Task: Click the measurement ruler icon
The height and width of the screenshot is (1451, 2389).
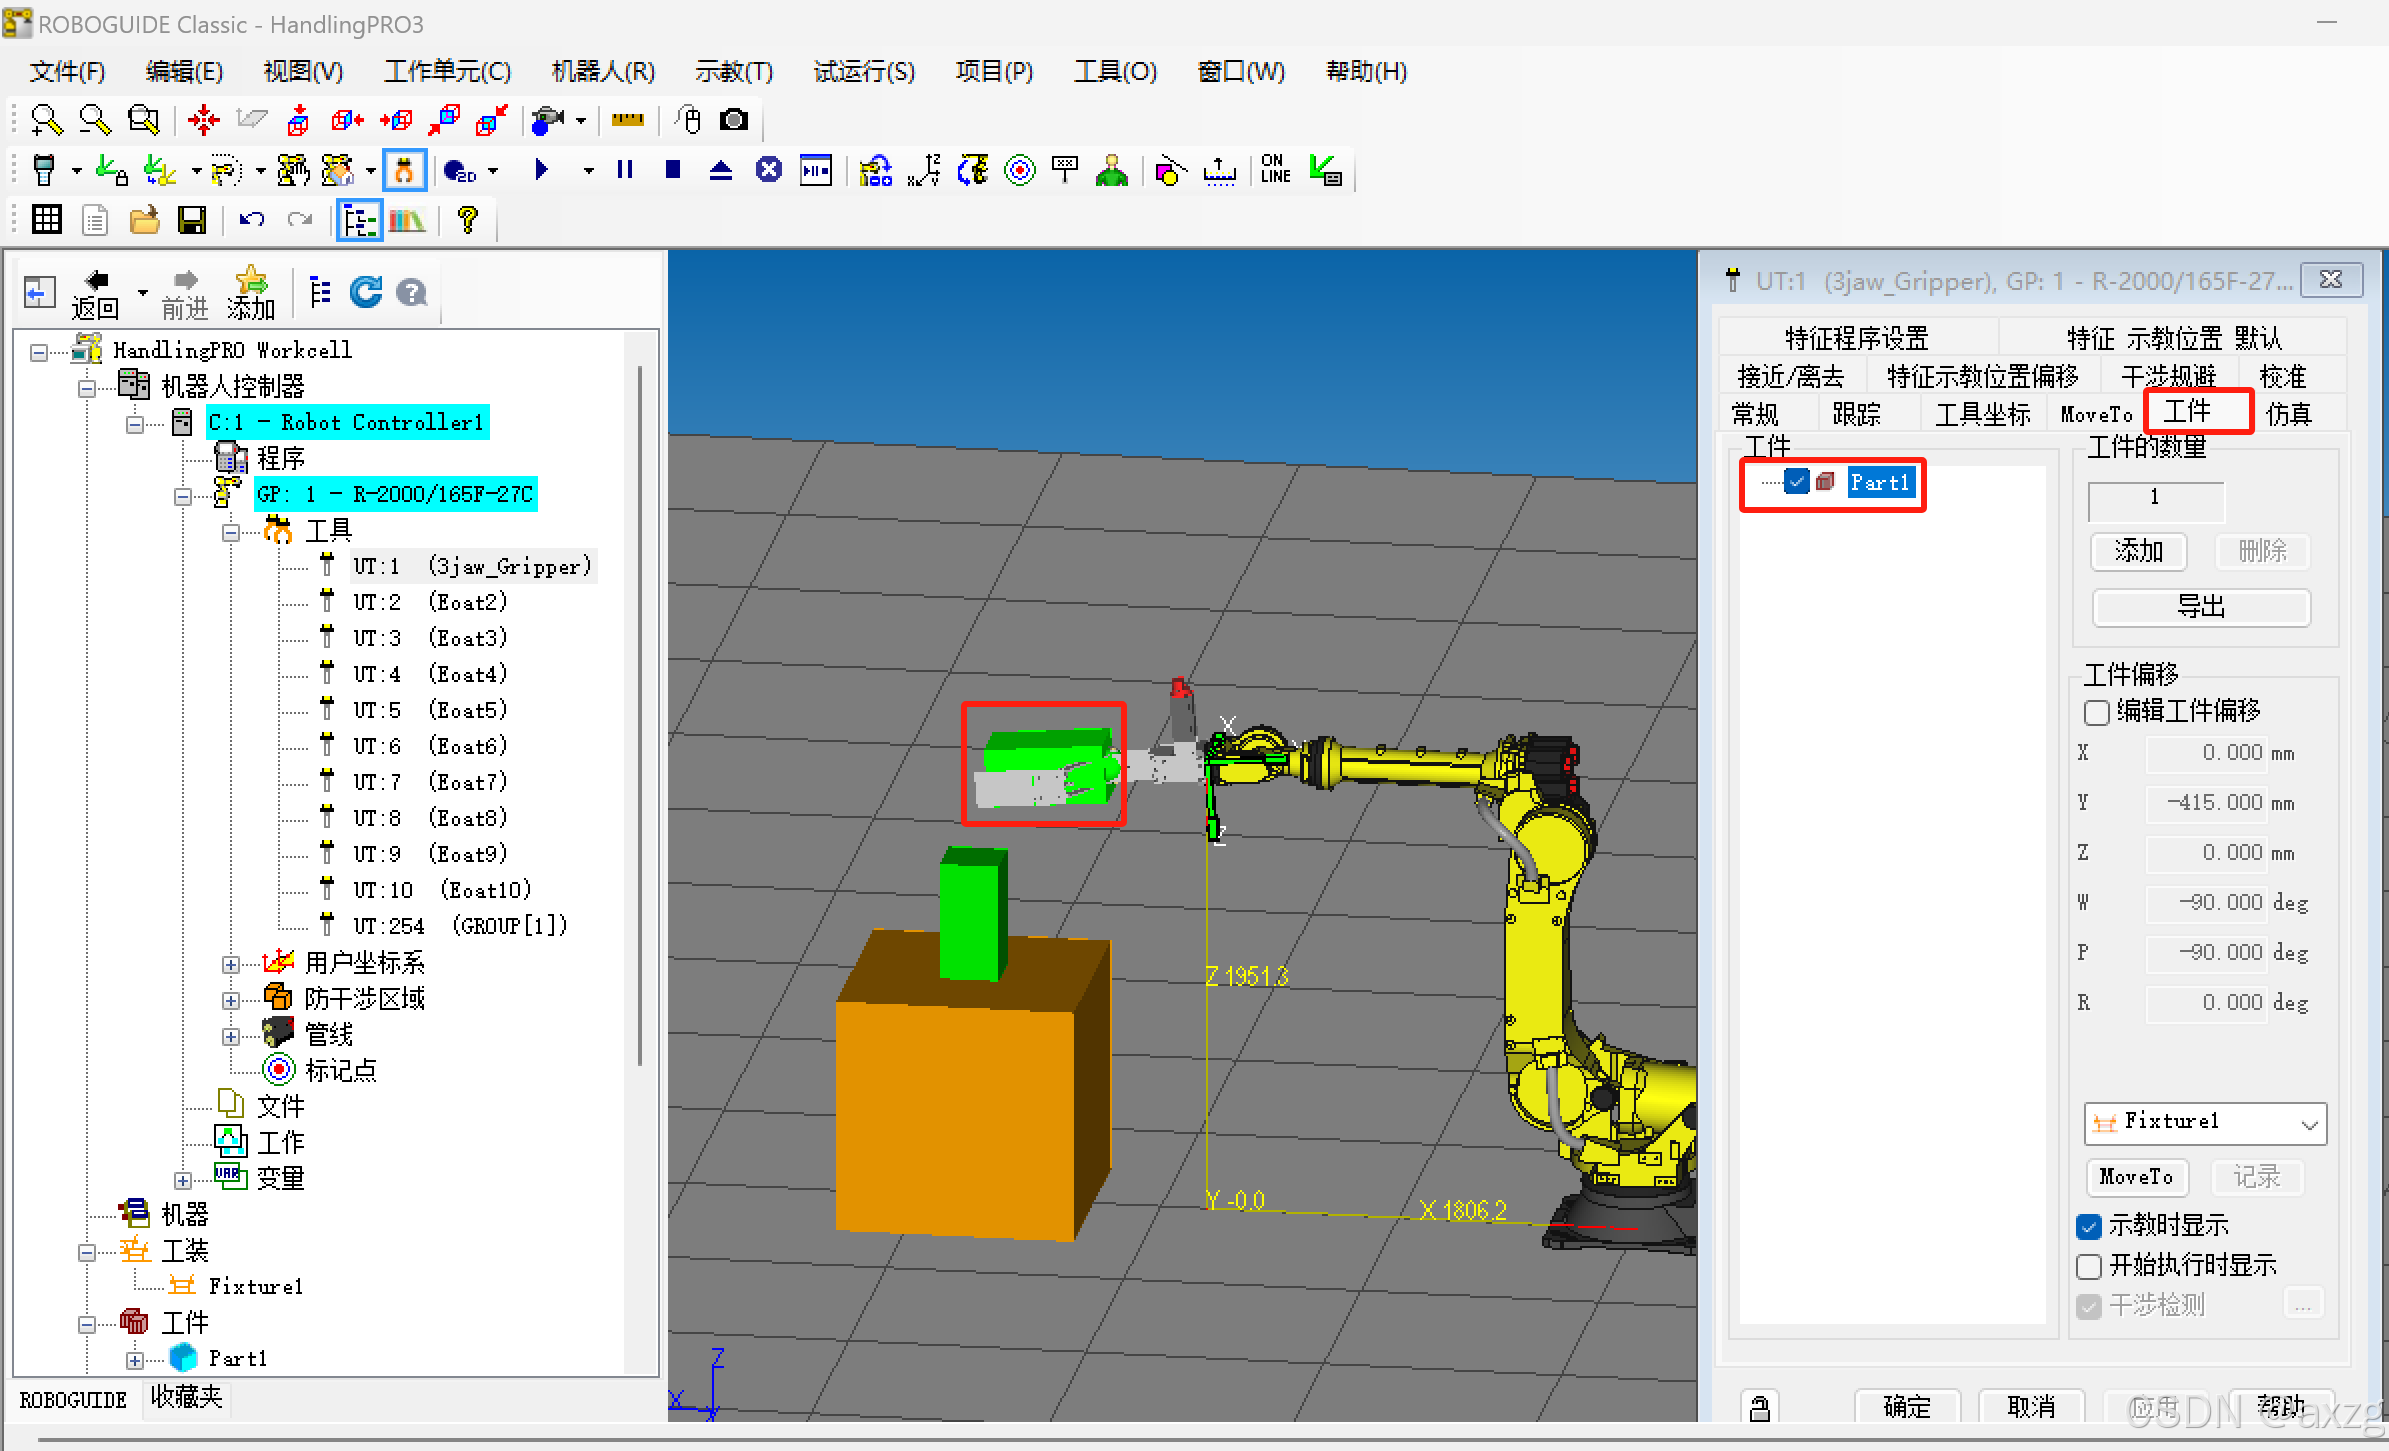Action: coord(628,120)
